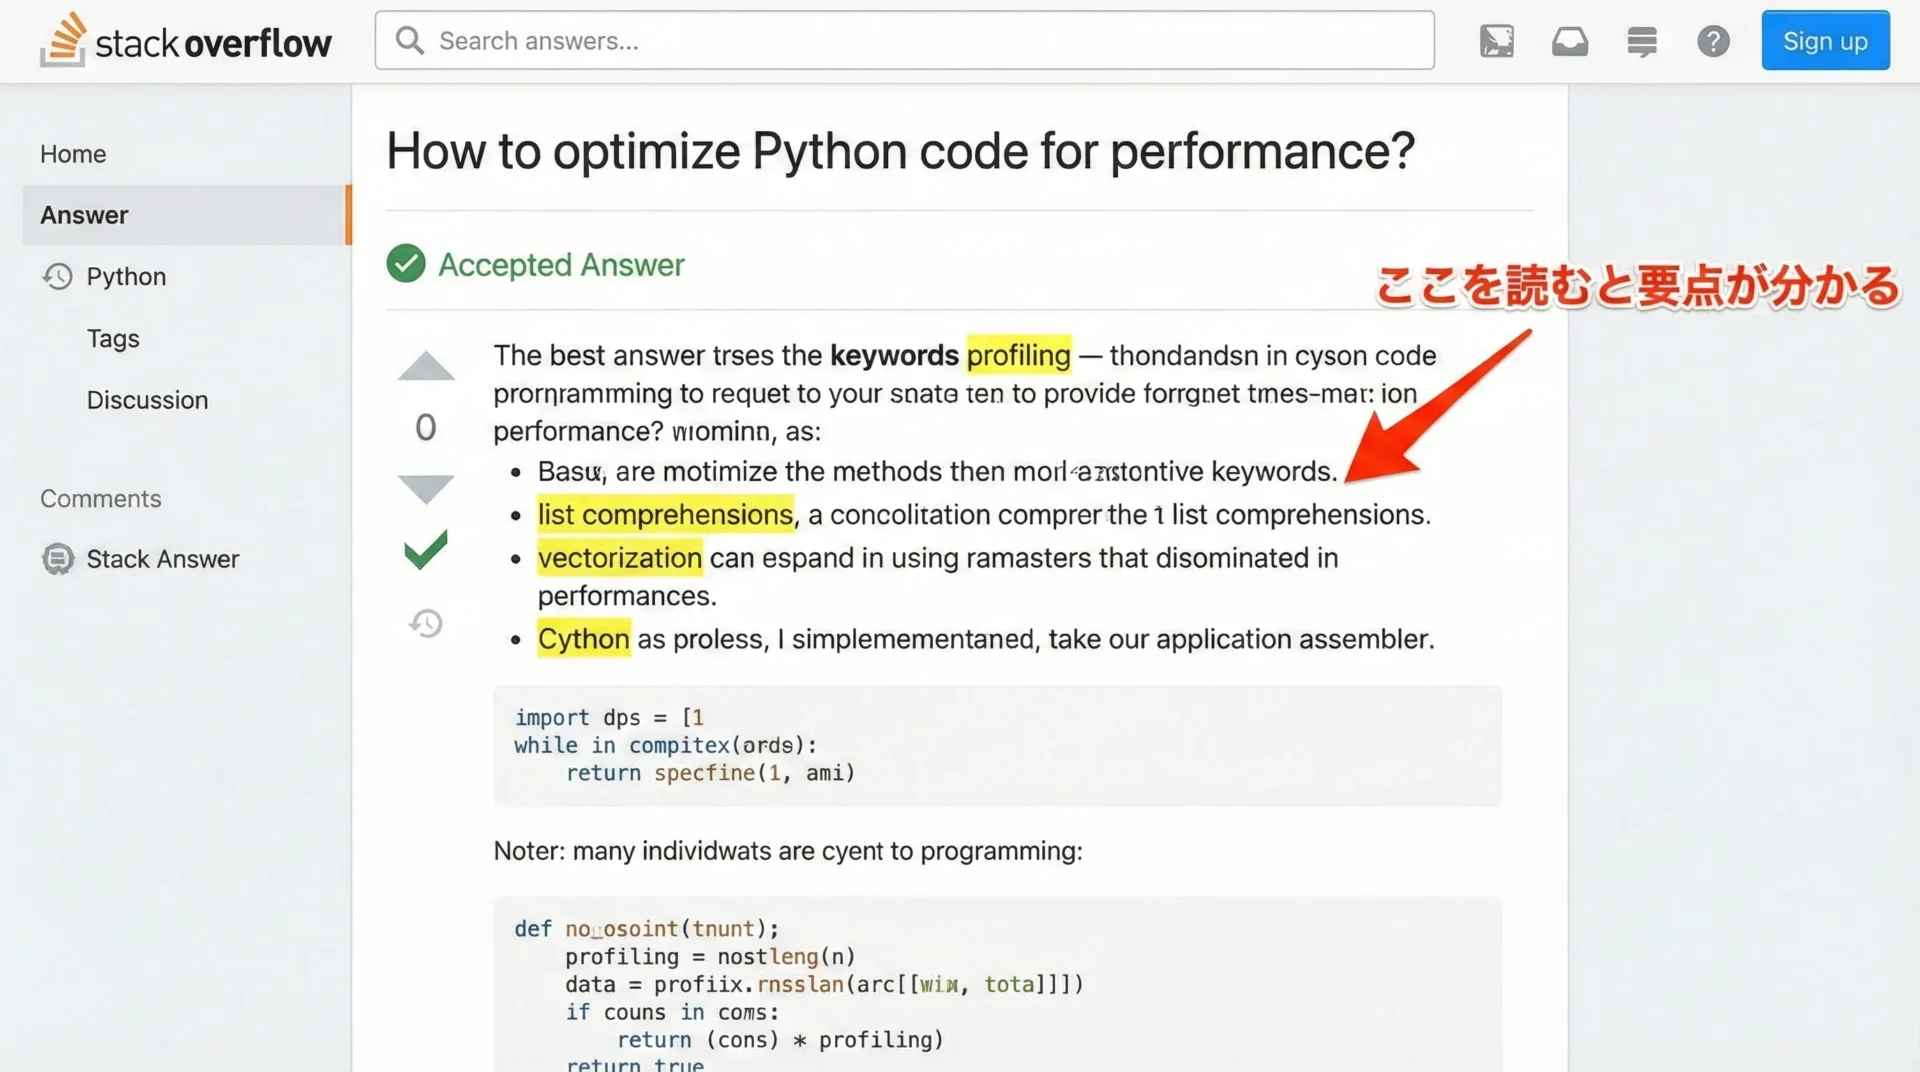Screen dimensions: 1920x1072
Task: Click the Stack Answer sidebar icon
Action: 58,559
